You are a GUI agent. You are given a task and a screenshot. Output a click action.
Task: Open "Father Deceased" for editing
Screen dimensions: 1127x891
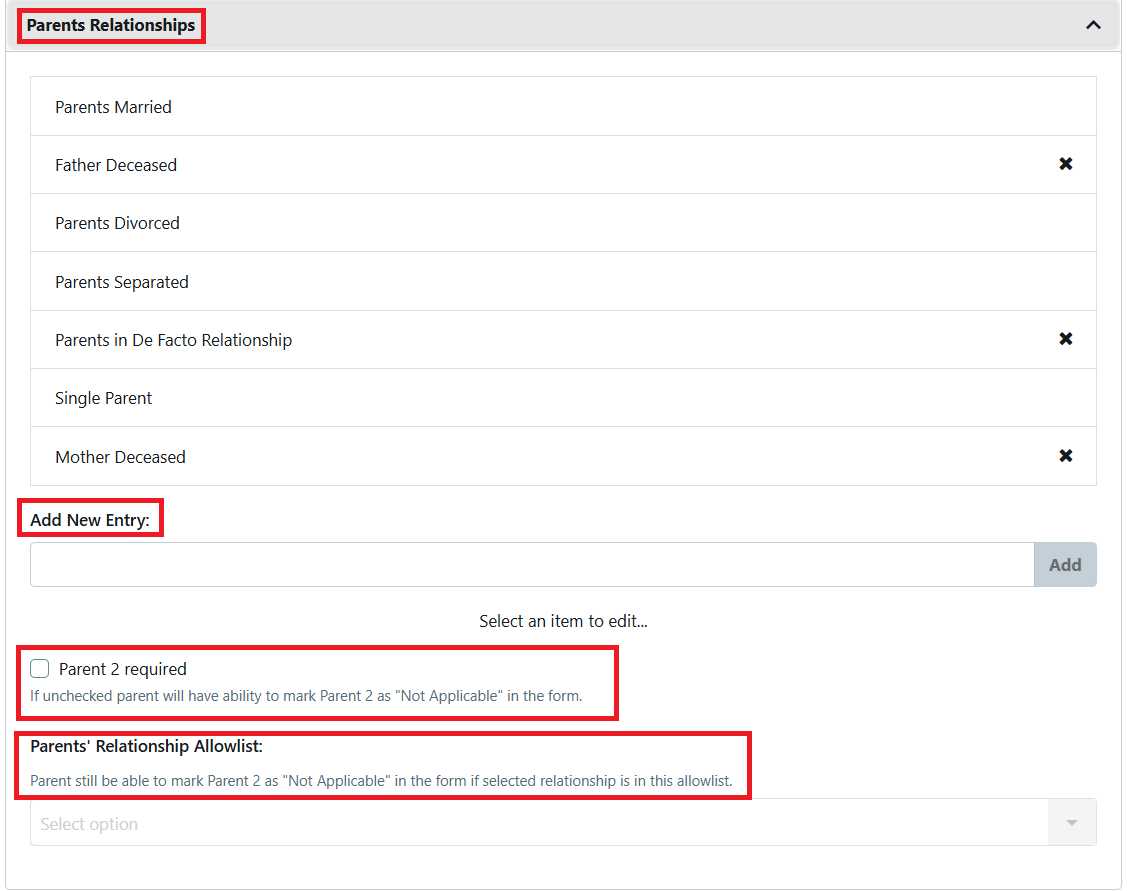point(116,164)
